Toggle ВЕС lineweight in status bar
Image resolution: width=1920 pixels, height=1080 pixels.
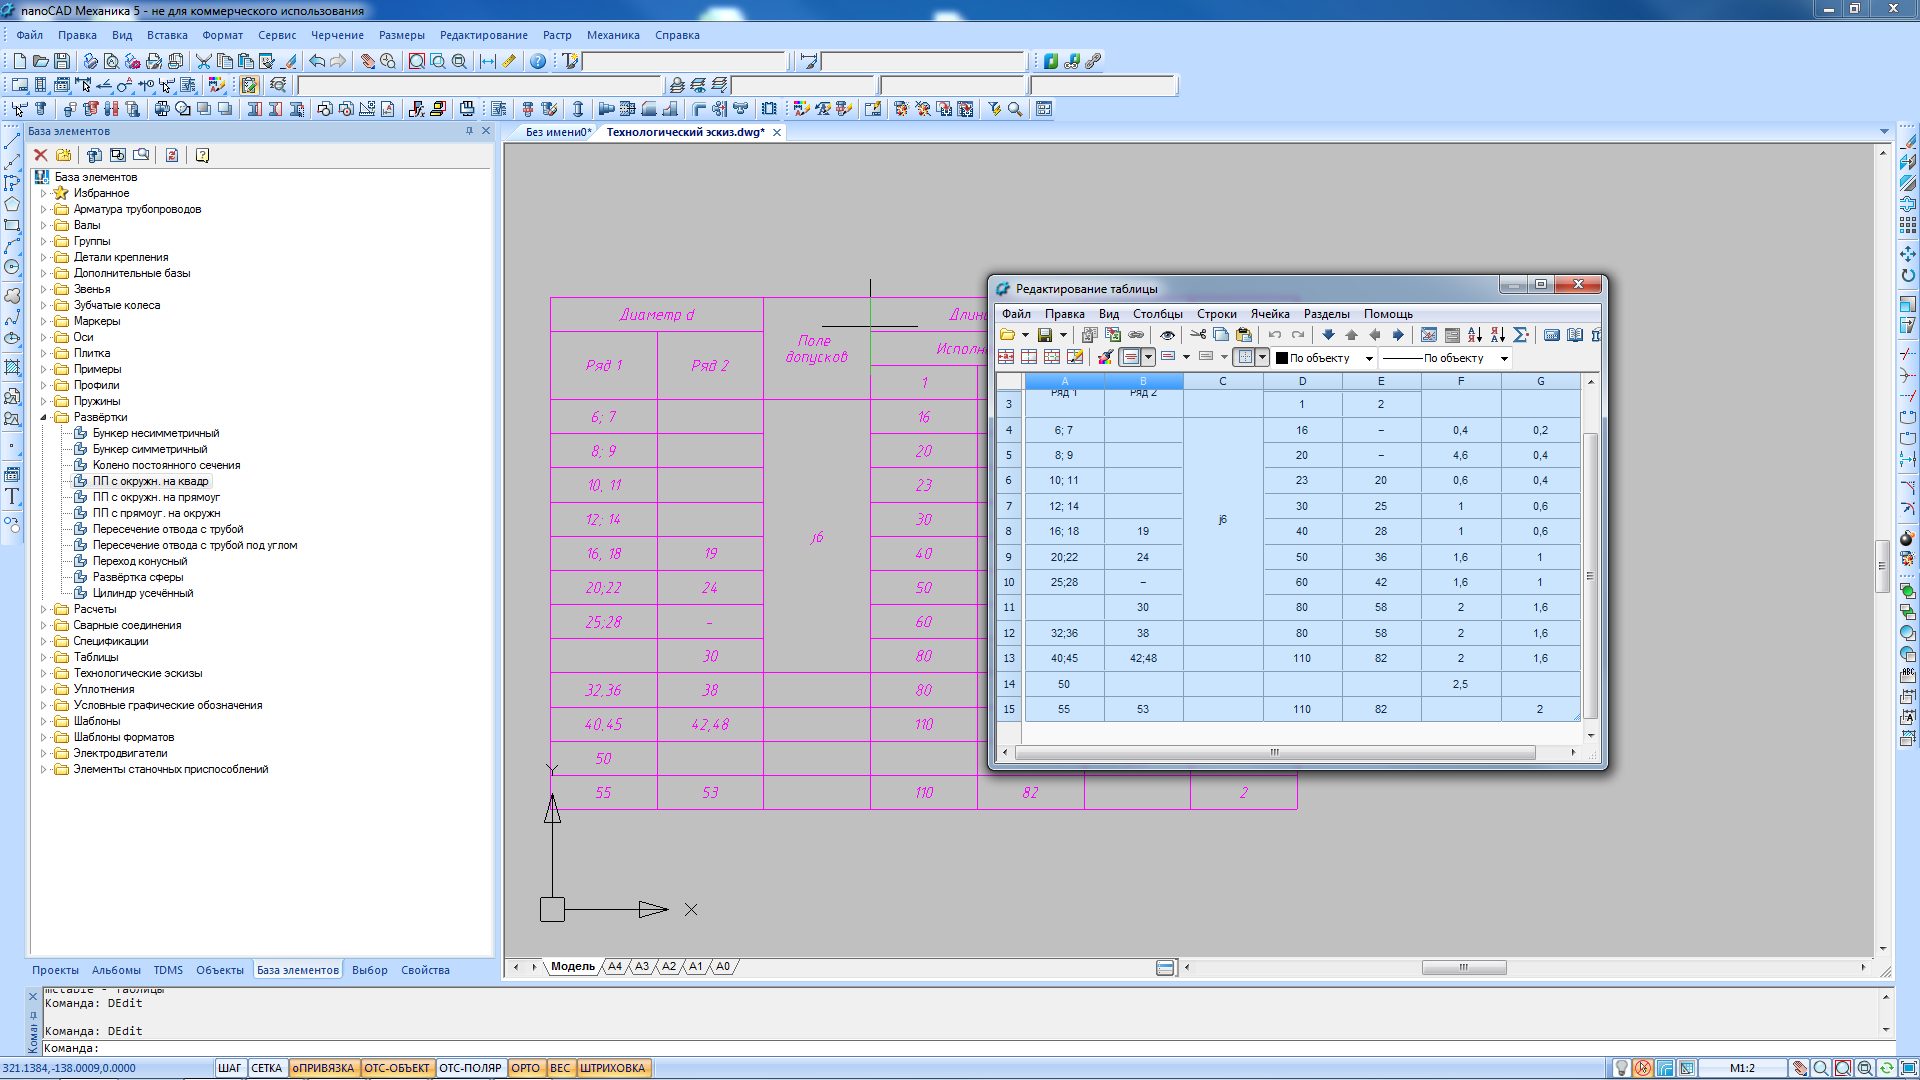click(x=560, y=1068)
